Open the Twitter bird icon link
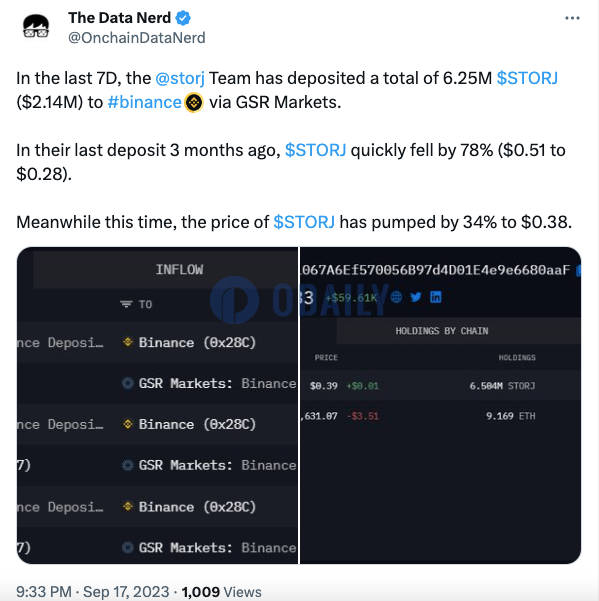The height and width of the screenshot is (601, 599). (416, 297)
